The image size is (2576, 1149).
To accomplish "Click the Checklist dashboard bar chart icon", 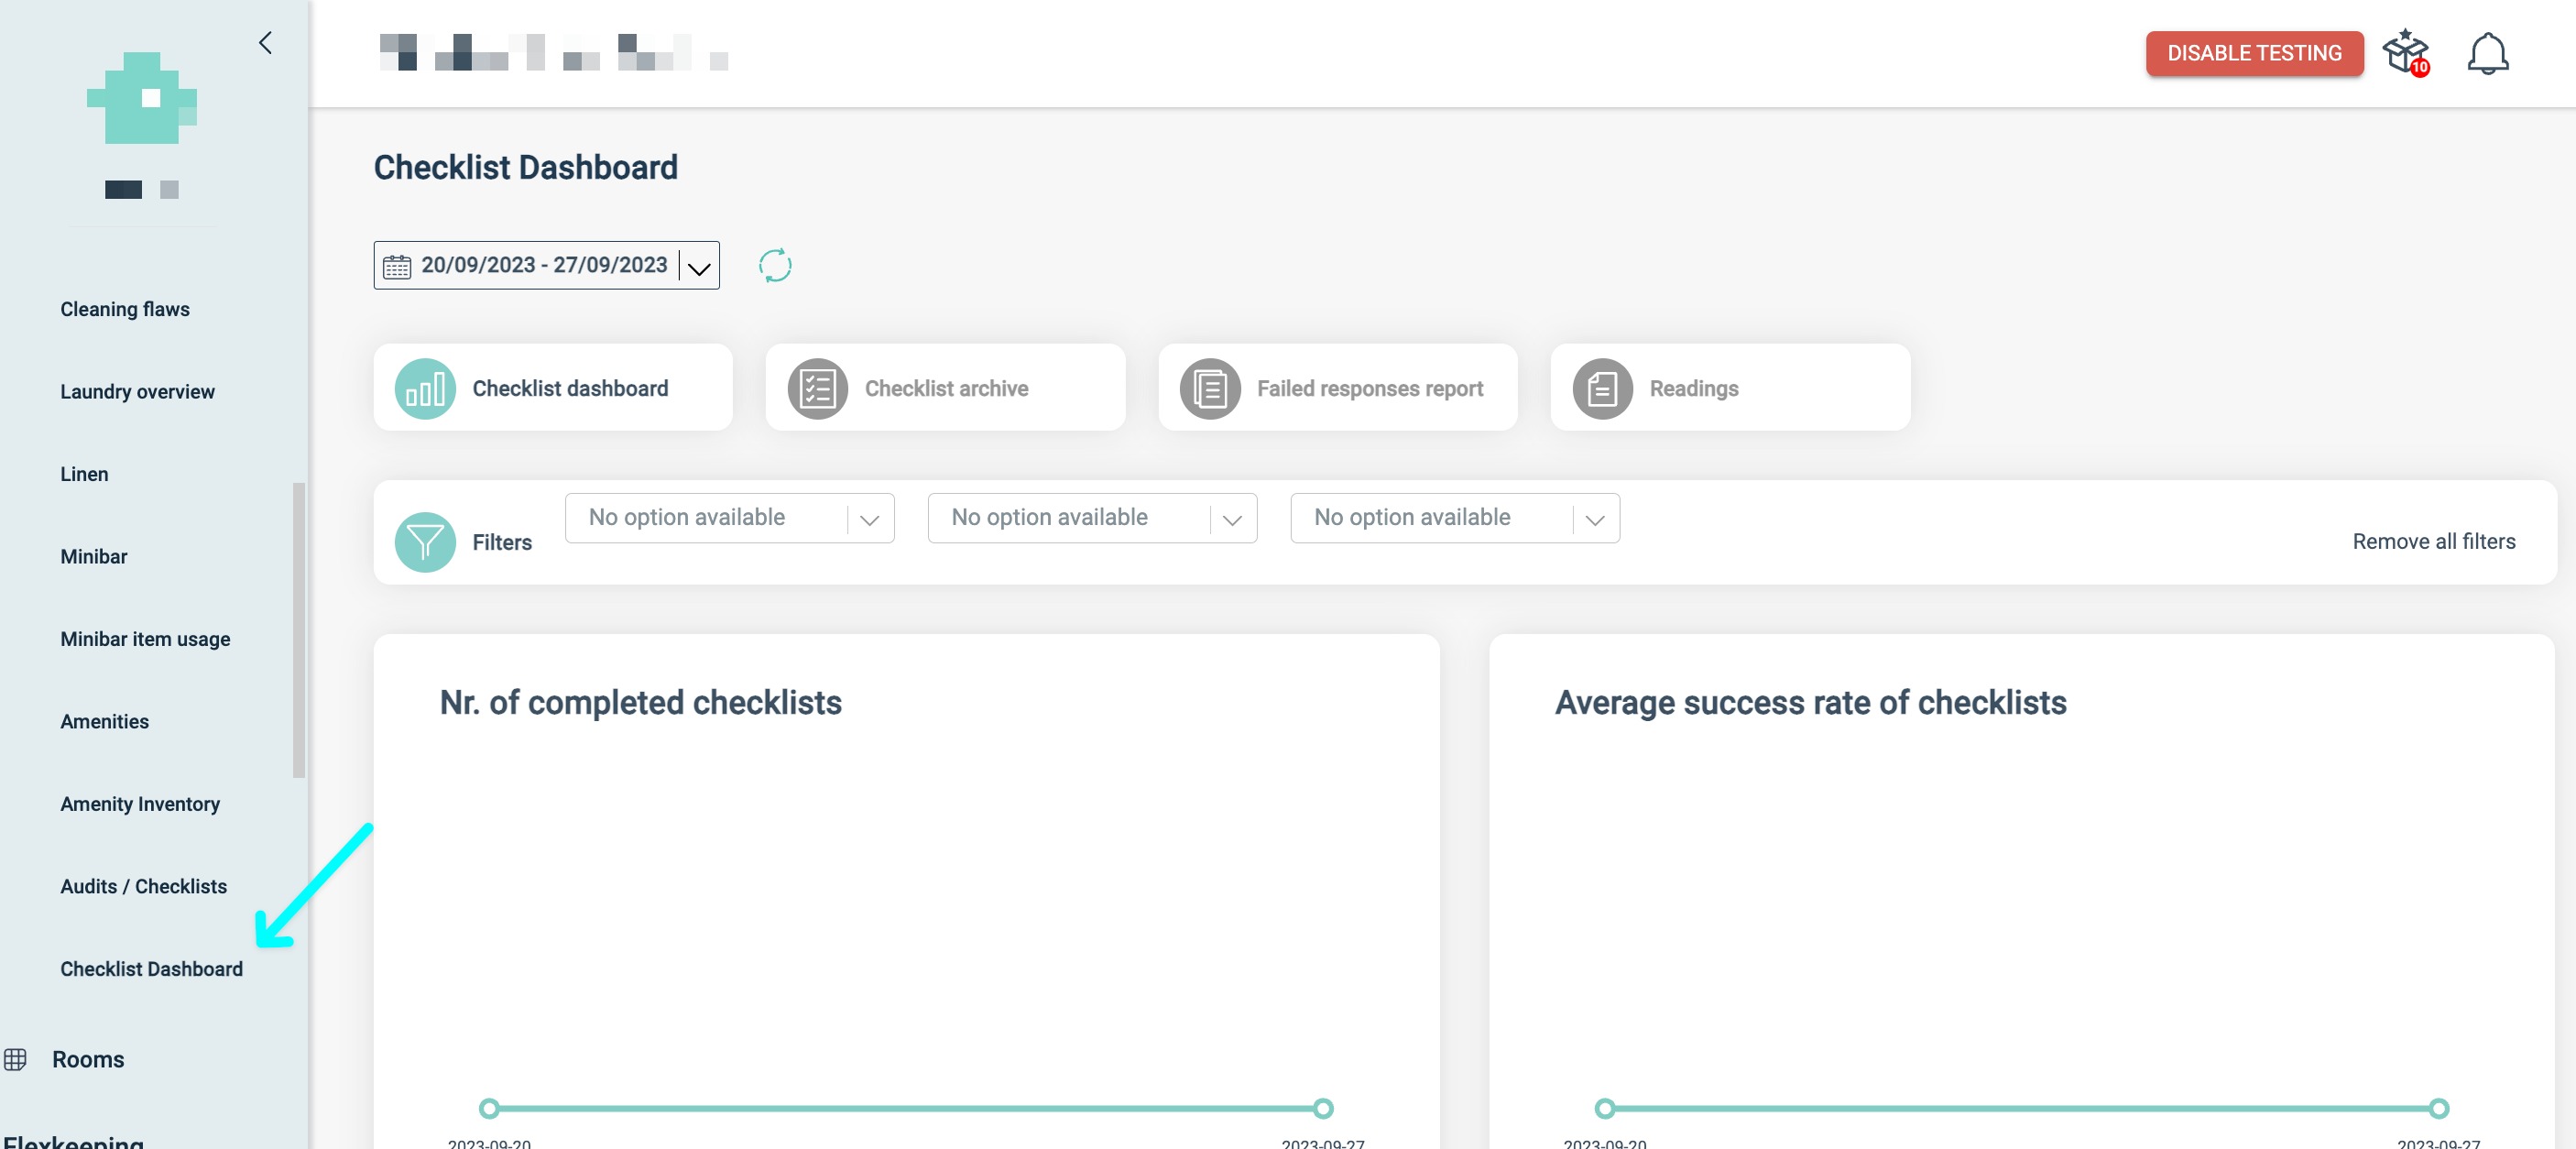I will (x=425, y=388).
